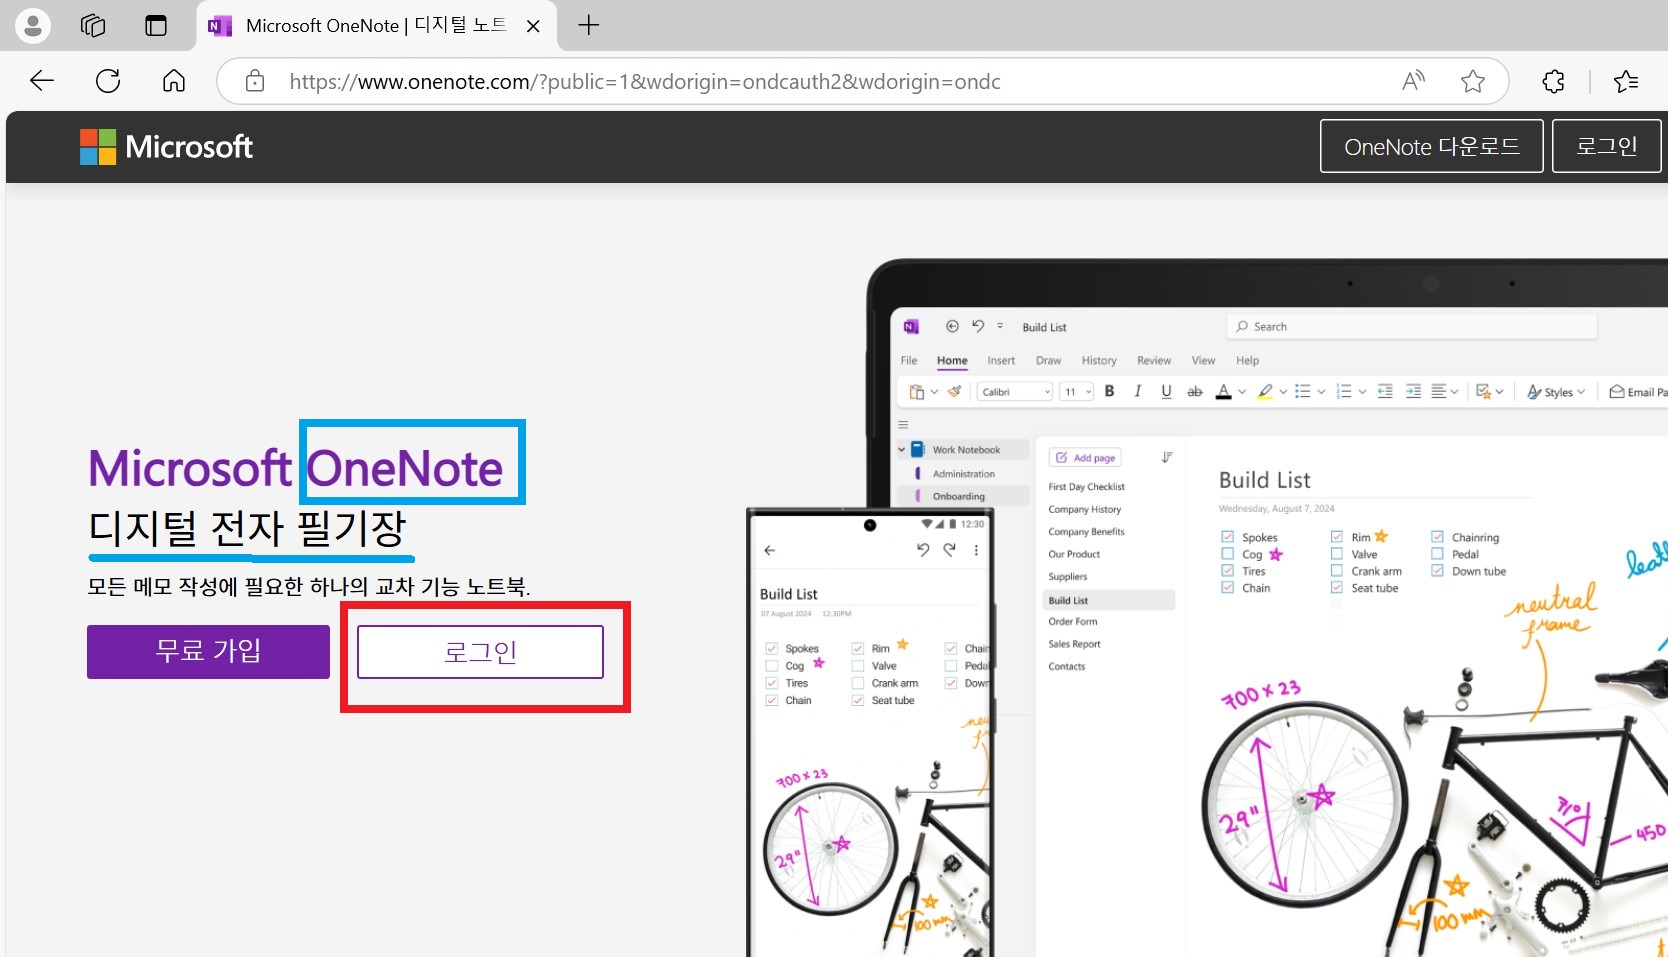Screen dimensions: 1668x957
Task: Click the purple 무료 가입 button
Action: tap(208, 652)
